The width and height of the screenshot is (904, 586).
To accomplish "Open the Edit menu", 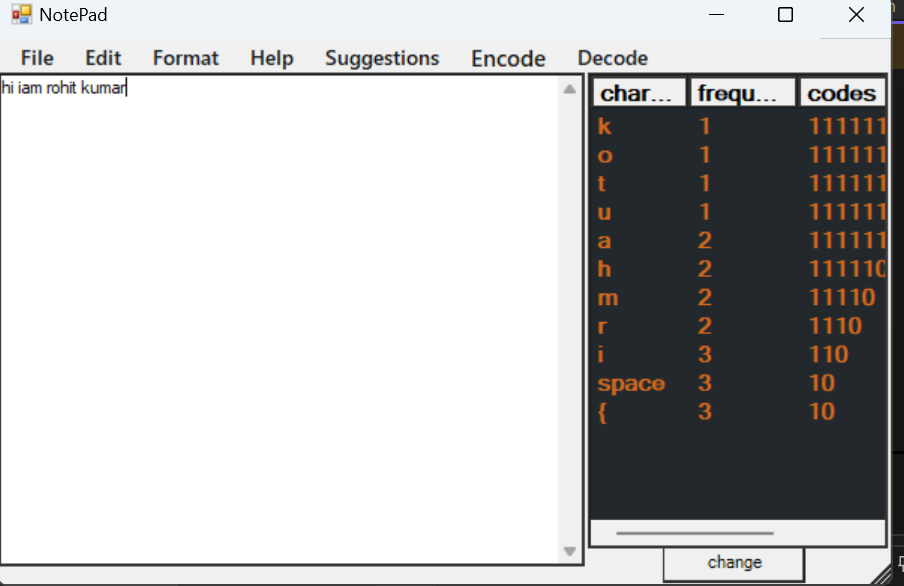I will 102,57.
